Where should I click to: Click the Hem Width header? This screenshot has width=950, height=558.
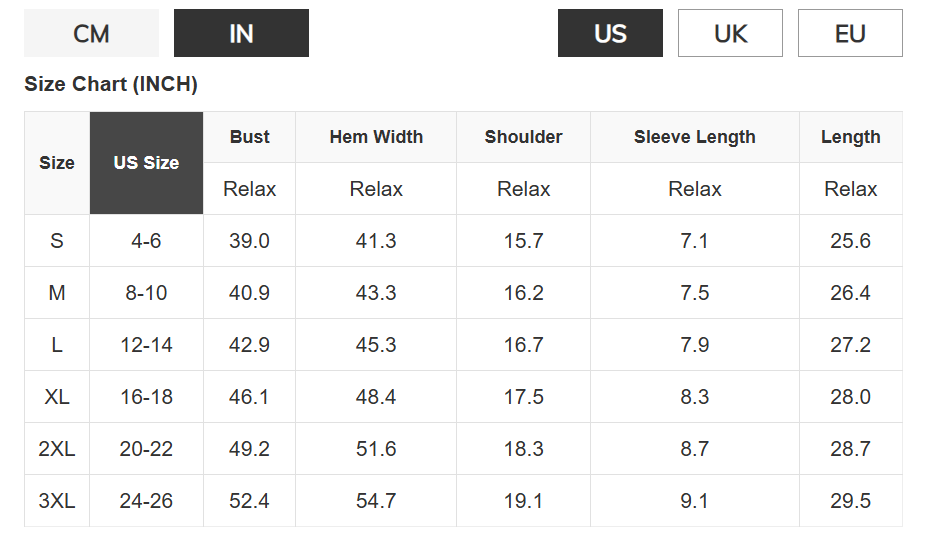[x=376, y=137]
